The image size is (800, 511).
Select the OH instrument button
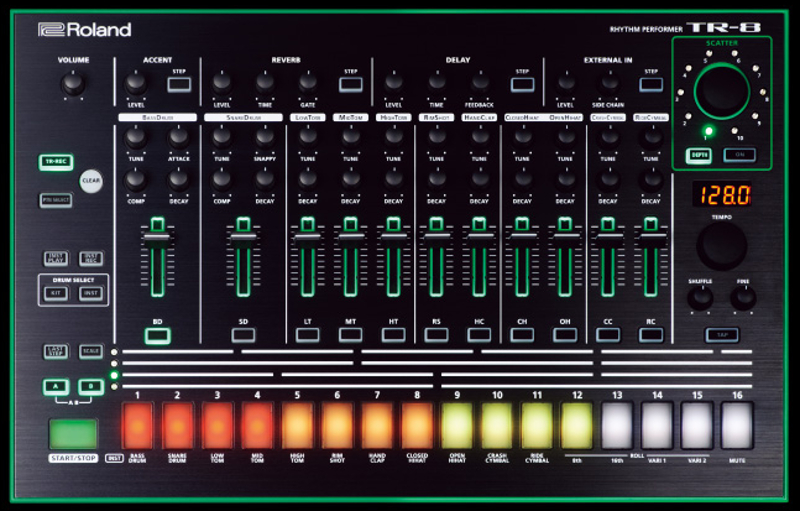coord(565,335)
